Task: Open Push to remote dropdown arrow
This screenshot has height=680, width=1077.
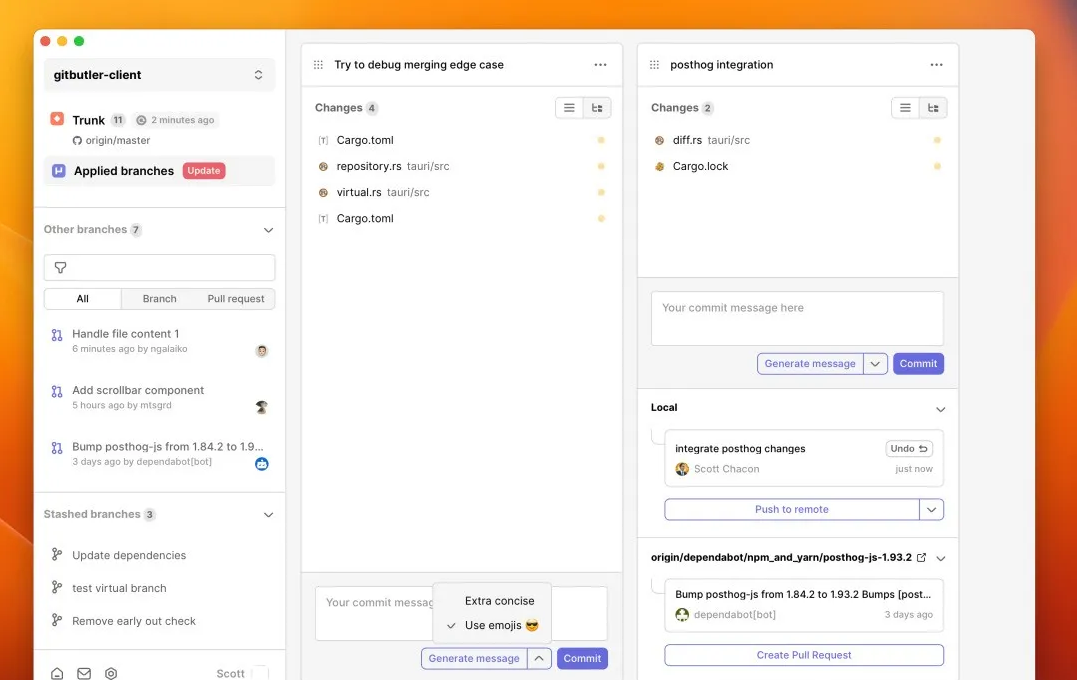Action: [x=931, y=509]
